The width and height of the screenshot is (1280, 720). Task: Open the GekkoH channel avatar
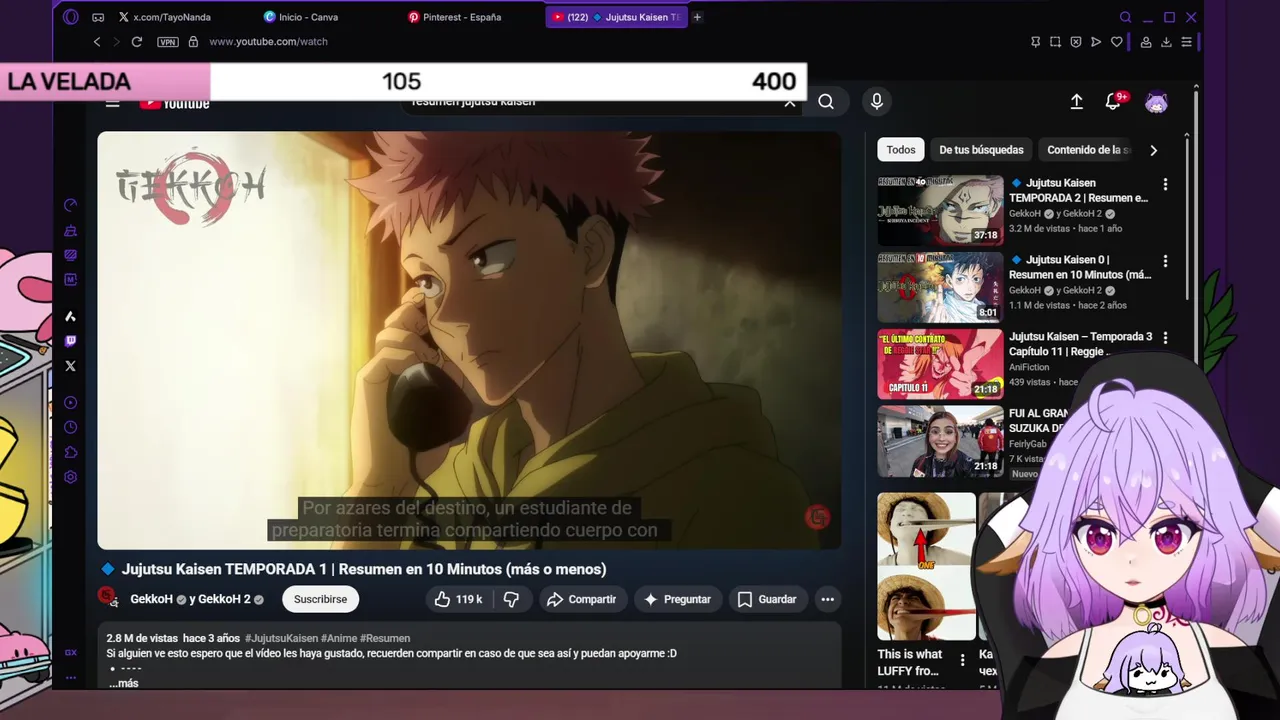click(108, 598)
